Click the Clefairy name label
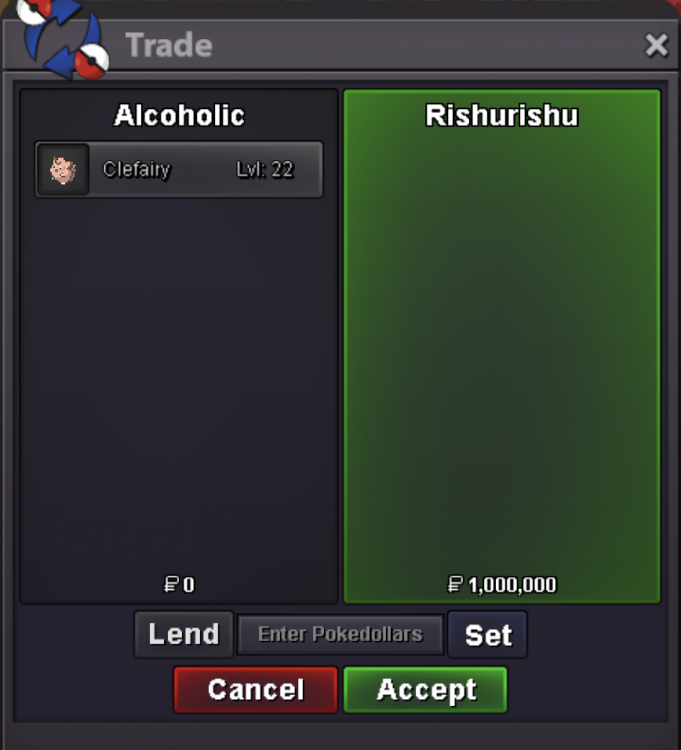Image resolution: width=681 pixels, height=750 pixels. [137, 170]
